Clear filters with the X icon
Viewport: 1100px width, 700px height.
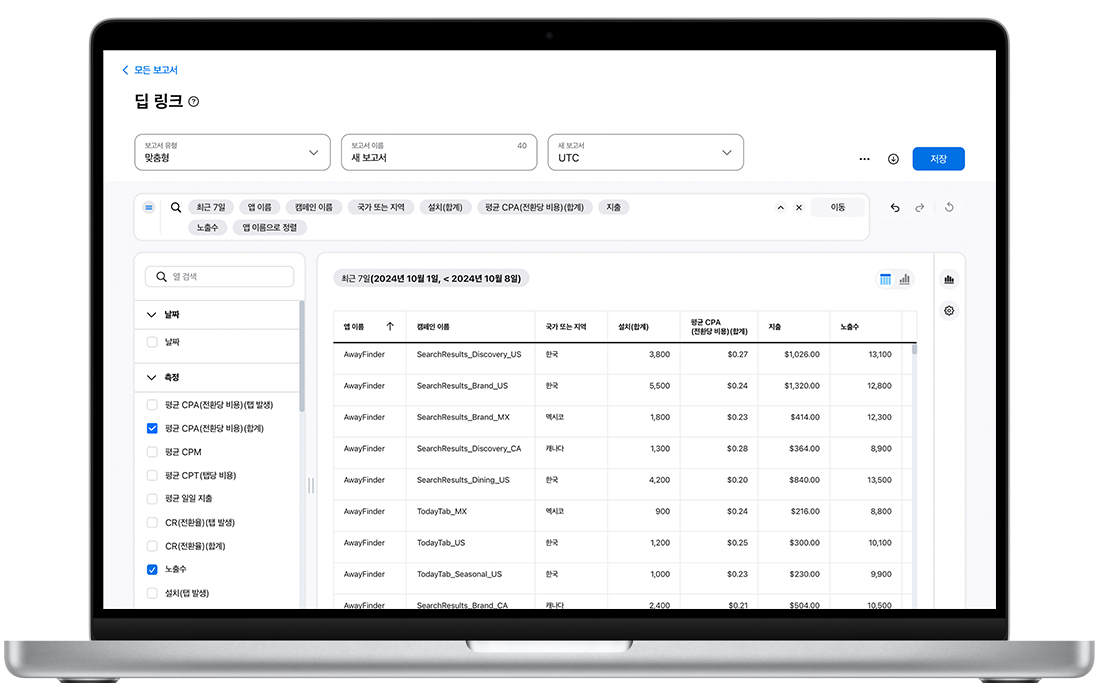click(x=799, y=208)
